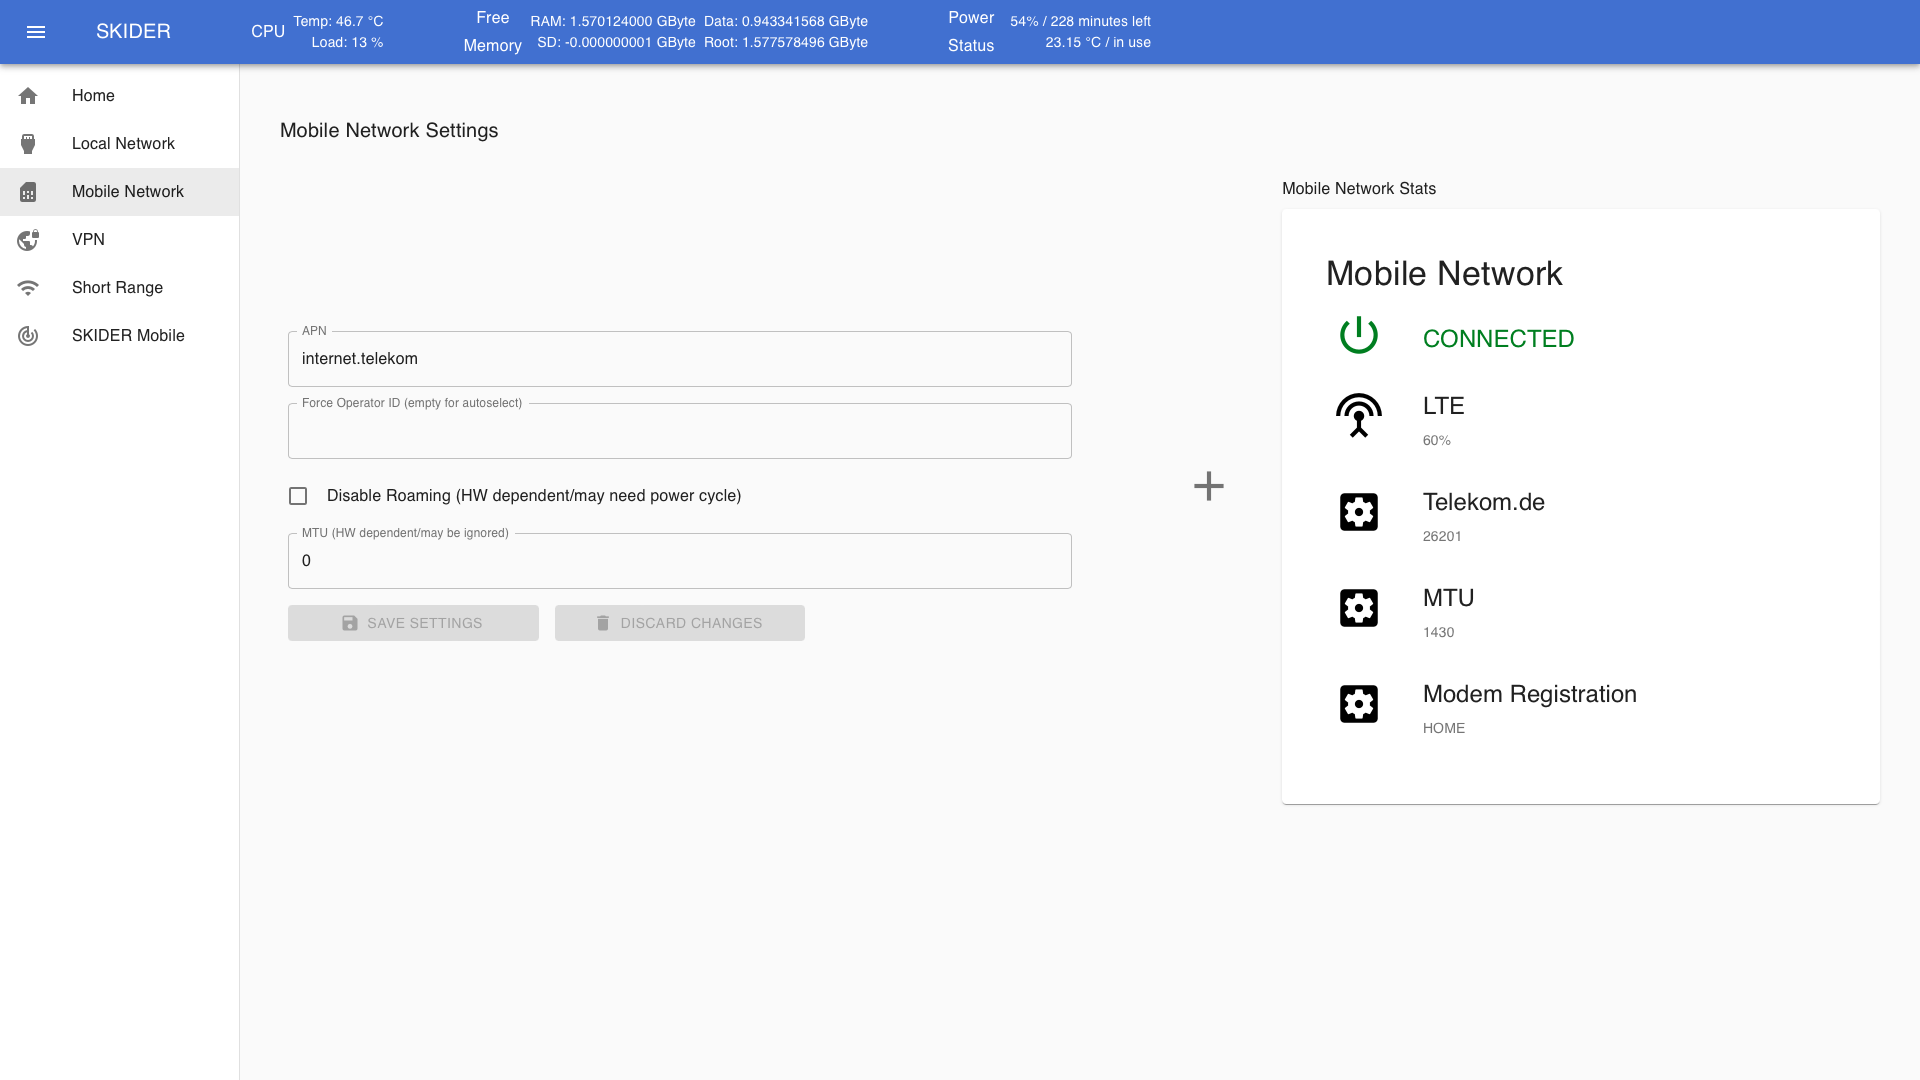Click the RAM 1.570124000 GByte readout

click(612, 21)
